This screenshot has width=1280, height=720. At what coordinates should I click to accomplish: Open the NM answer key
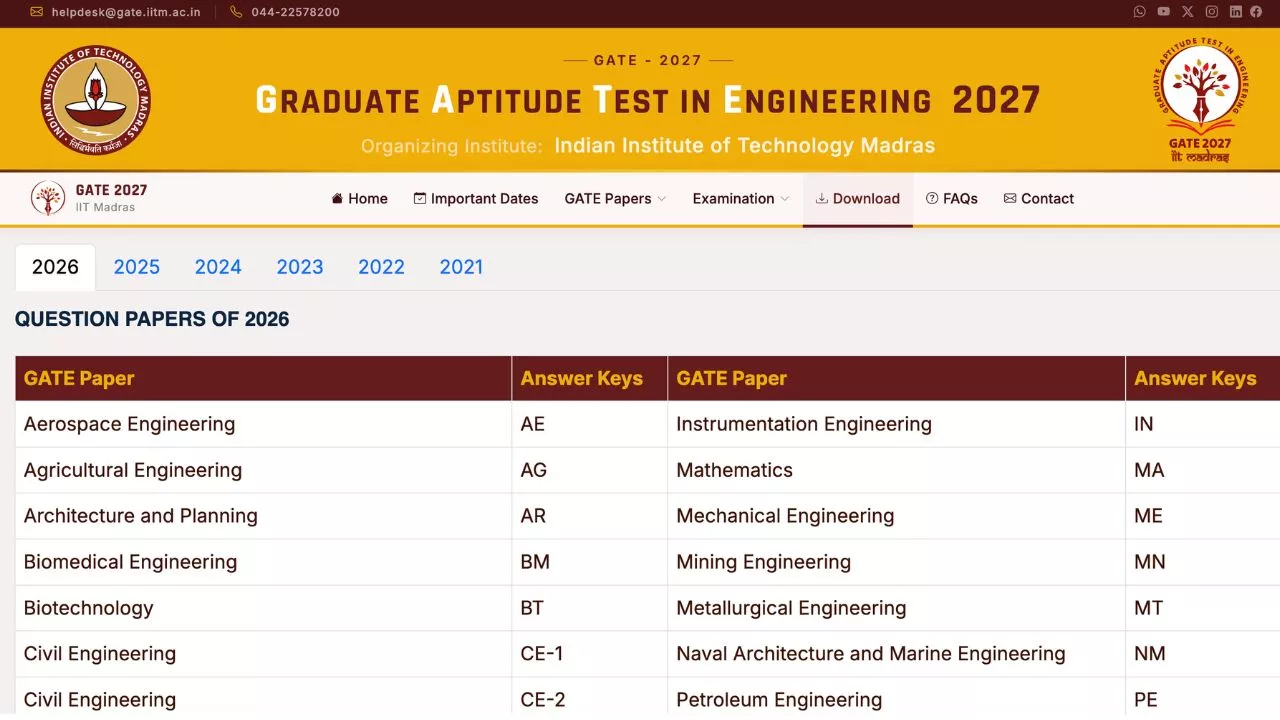tap(1150, 654)
